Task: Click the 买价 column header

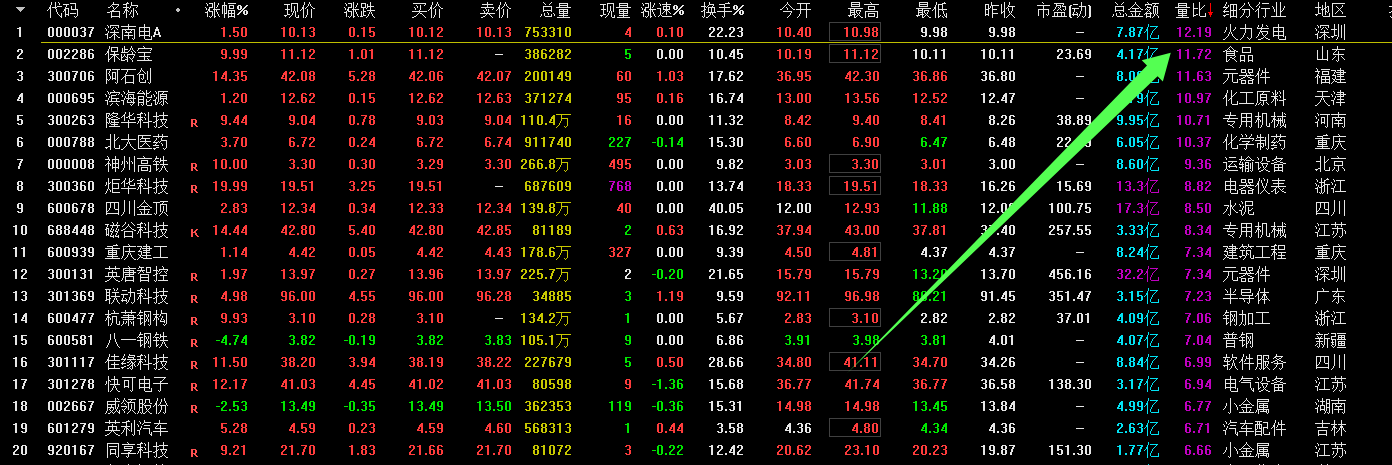Action: [x=428, y=11]
